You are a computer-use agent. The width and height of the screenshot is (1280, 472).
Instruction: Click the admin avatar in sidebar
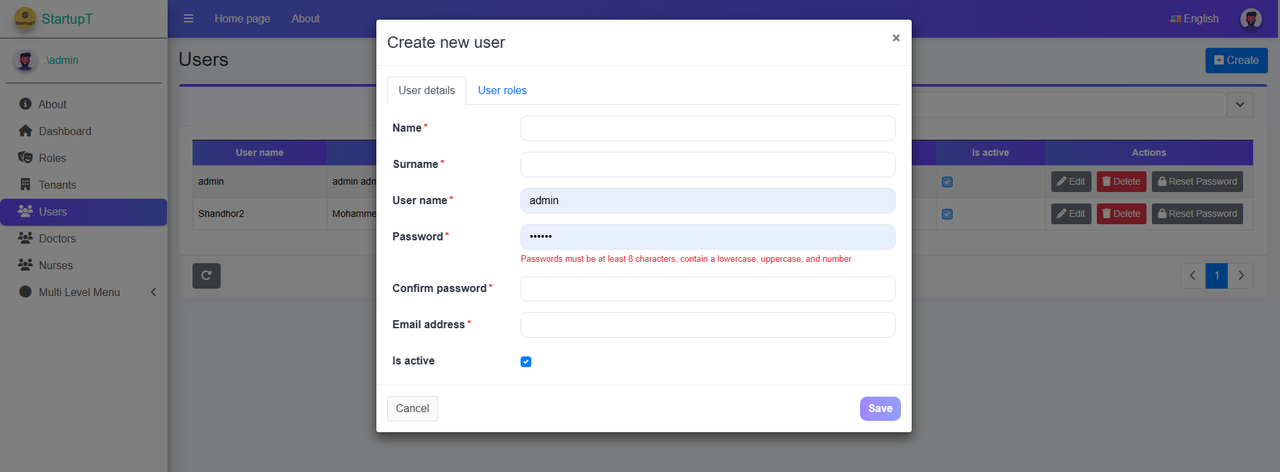click(25, 60)
